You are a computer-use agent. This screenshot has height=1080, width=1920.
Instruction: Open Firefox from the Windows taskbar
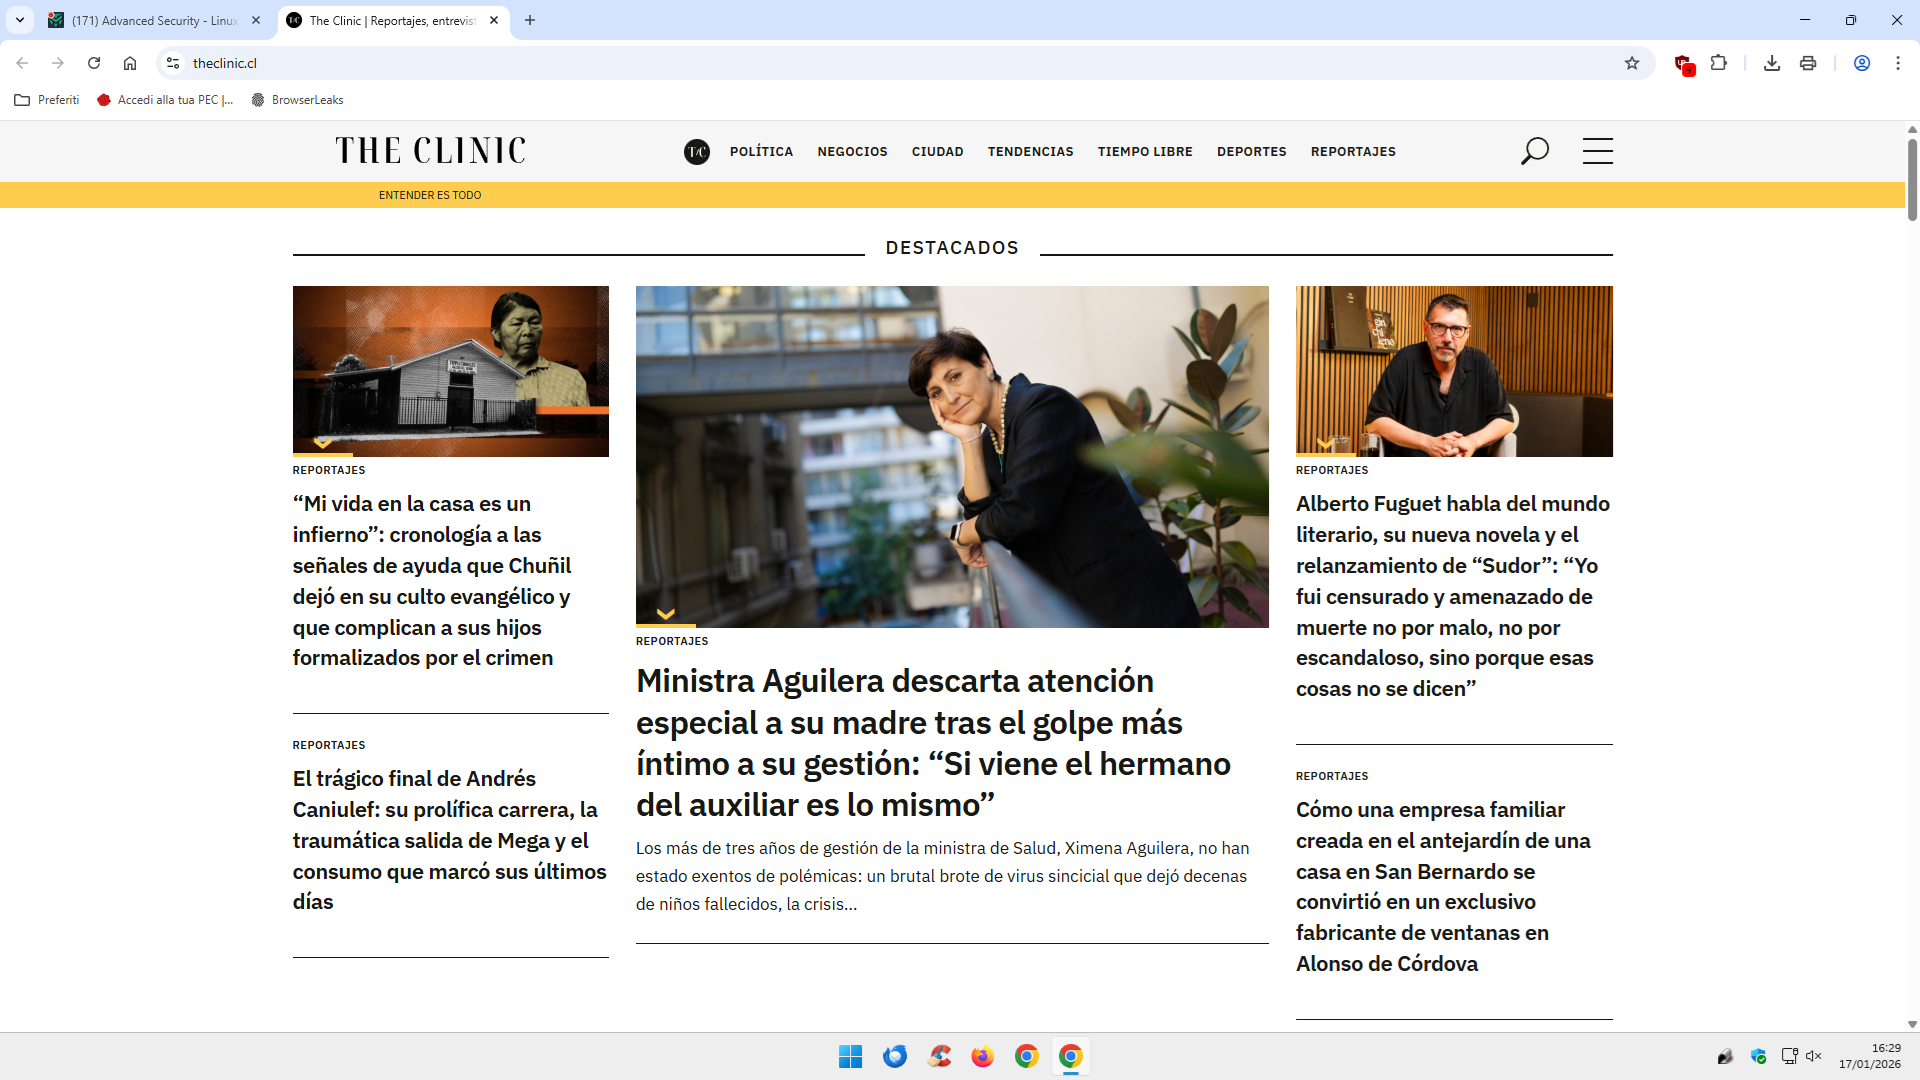pyautogui.click(x=982, y=1057)
